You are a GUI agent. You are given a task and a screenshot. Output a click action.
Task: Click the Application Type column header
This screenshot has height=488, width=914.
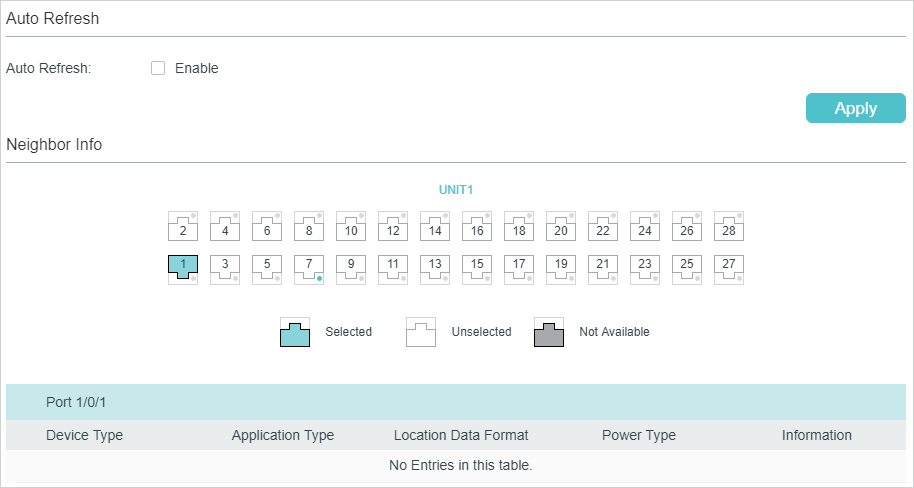pos(283,435)
